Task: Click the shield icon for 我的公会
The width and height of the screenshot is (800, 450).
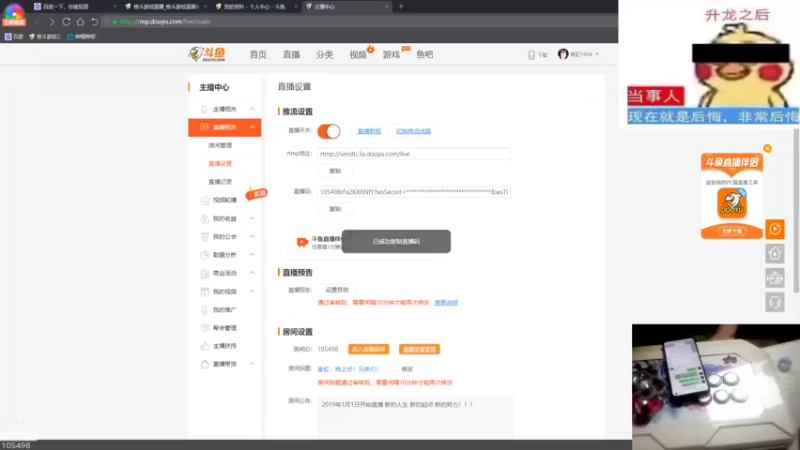Action: 205,237
